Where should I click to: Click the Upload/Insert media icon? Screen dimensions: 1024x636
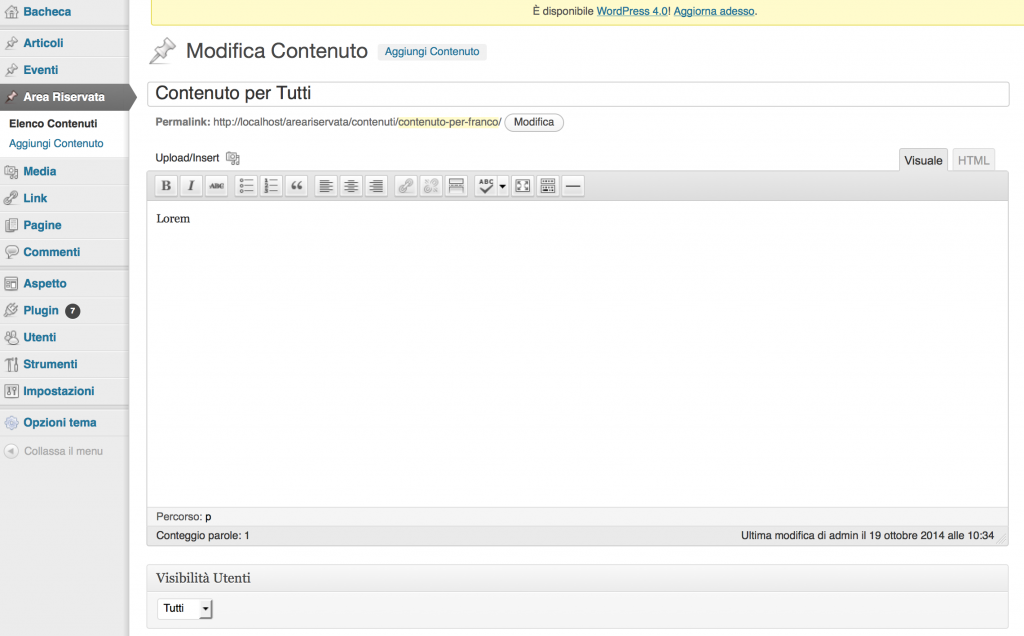coord(232,158)
